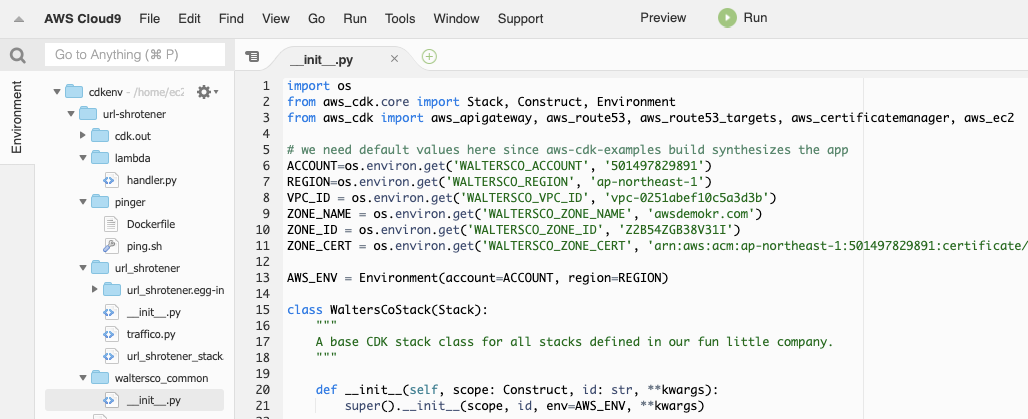This screenshot has width=1028, height=419.
Task: Click the pinger folder icon
Action: click(x=100, y=202)
